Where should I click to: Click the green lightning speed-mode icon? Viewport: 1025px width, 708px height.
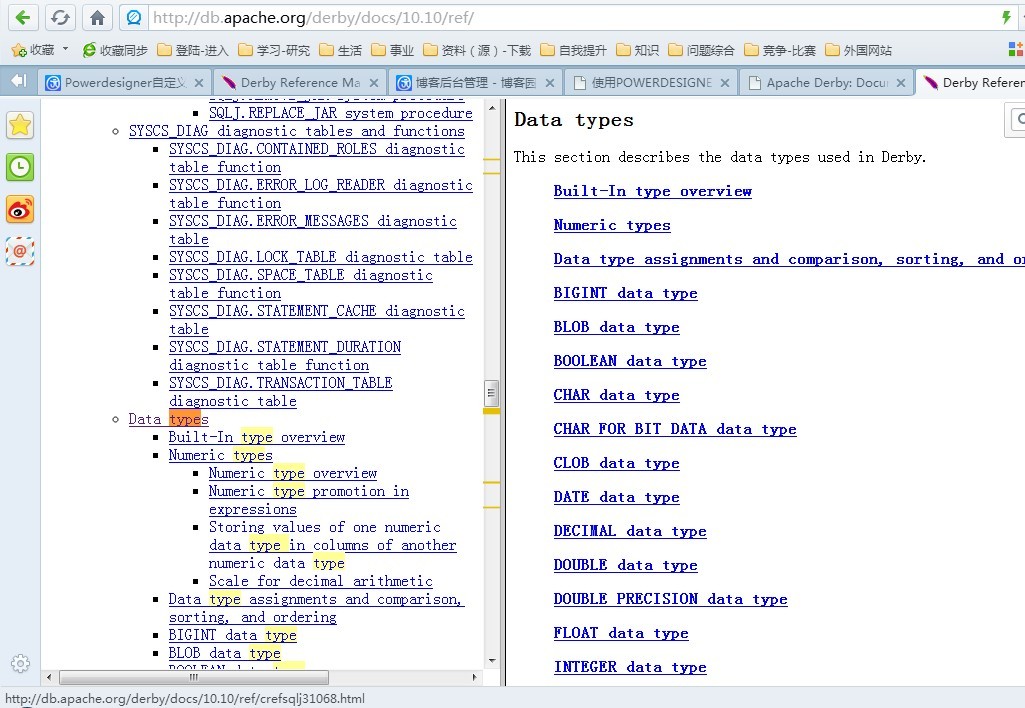(1006, 17)
